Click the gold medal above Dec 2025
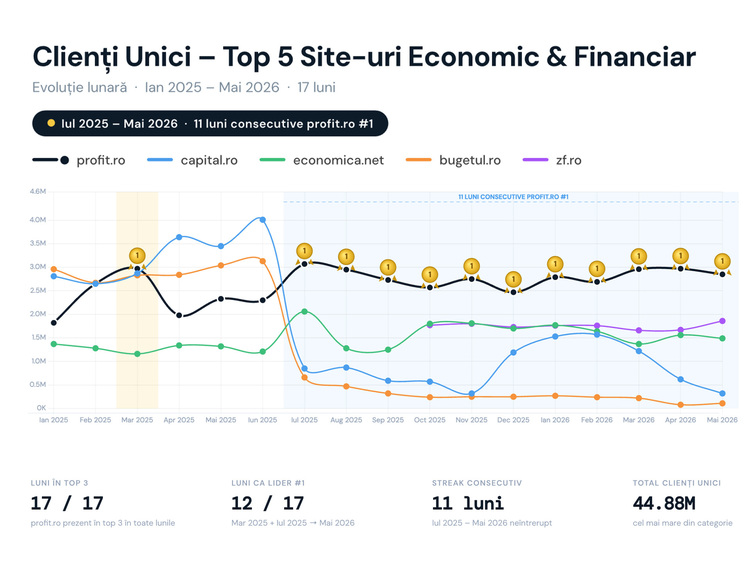750x562 pixels. (x=513, y=279)
